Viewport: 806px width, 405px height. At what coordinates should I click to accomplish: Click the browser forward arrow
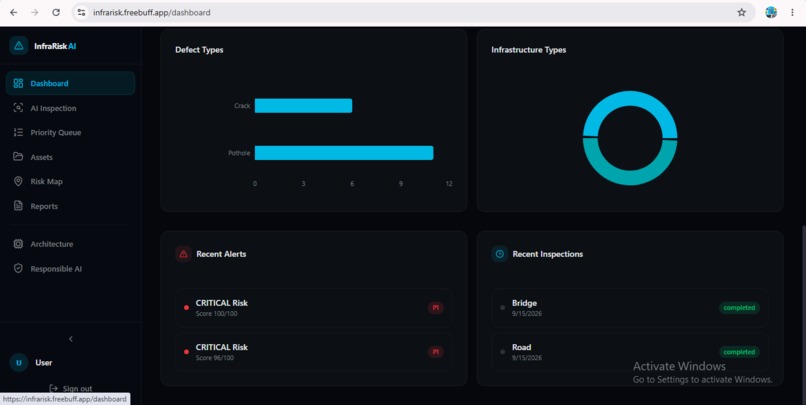[35, 12]
